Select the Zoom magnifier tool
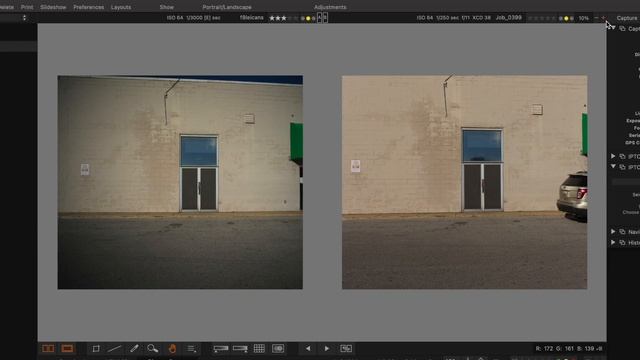Viewport: 640px width, 360px height. 153,349
